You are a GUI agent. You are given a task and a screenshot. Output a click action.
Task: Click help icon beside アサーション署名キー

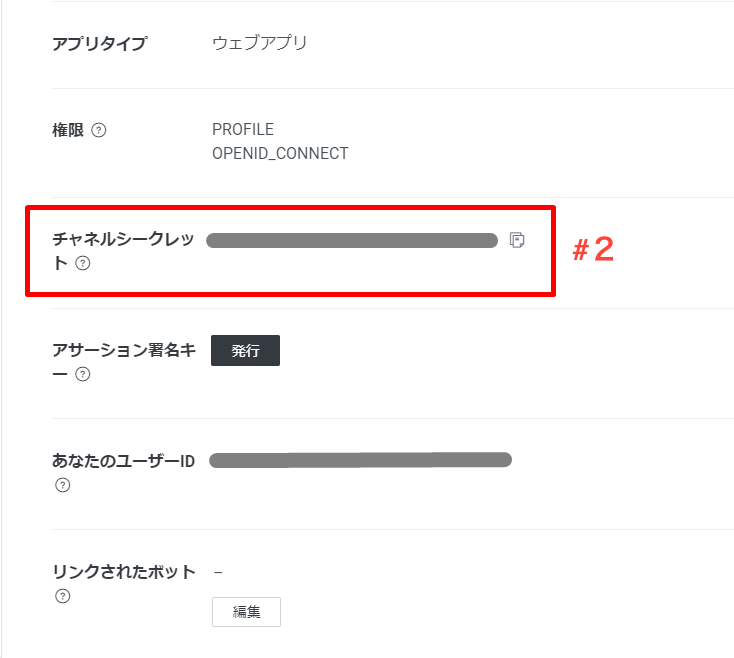pos(83,375)
